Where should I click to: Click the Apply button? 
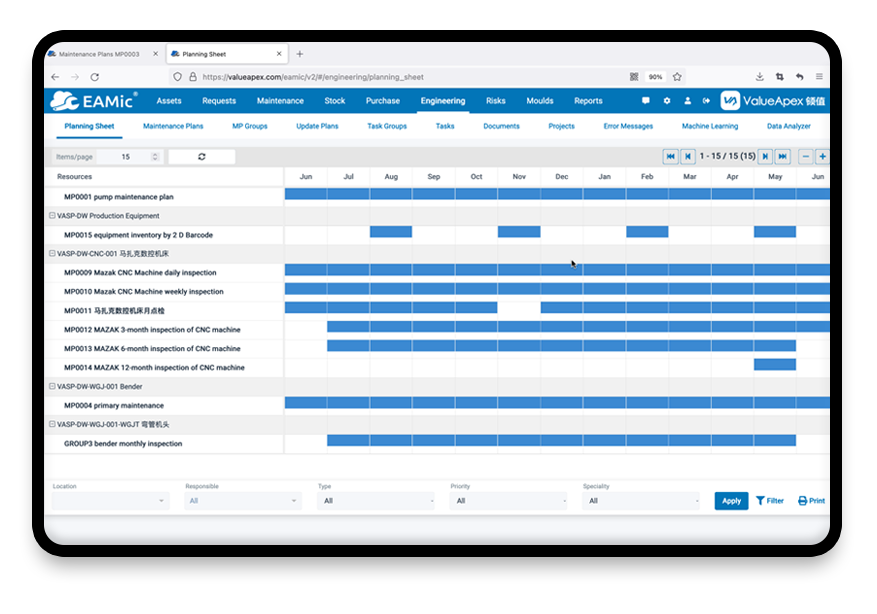[731, 501]
